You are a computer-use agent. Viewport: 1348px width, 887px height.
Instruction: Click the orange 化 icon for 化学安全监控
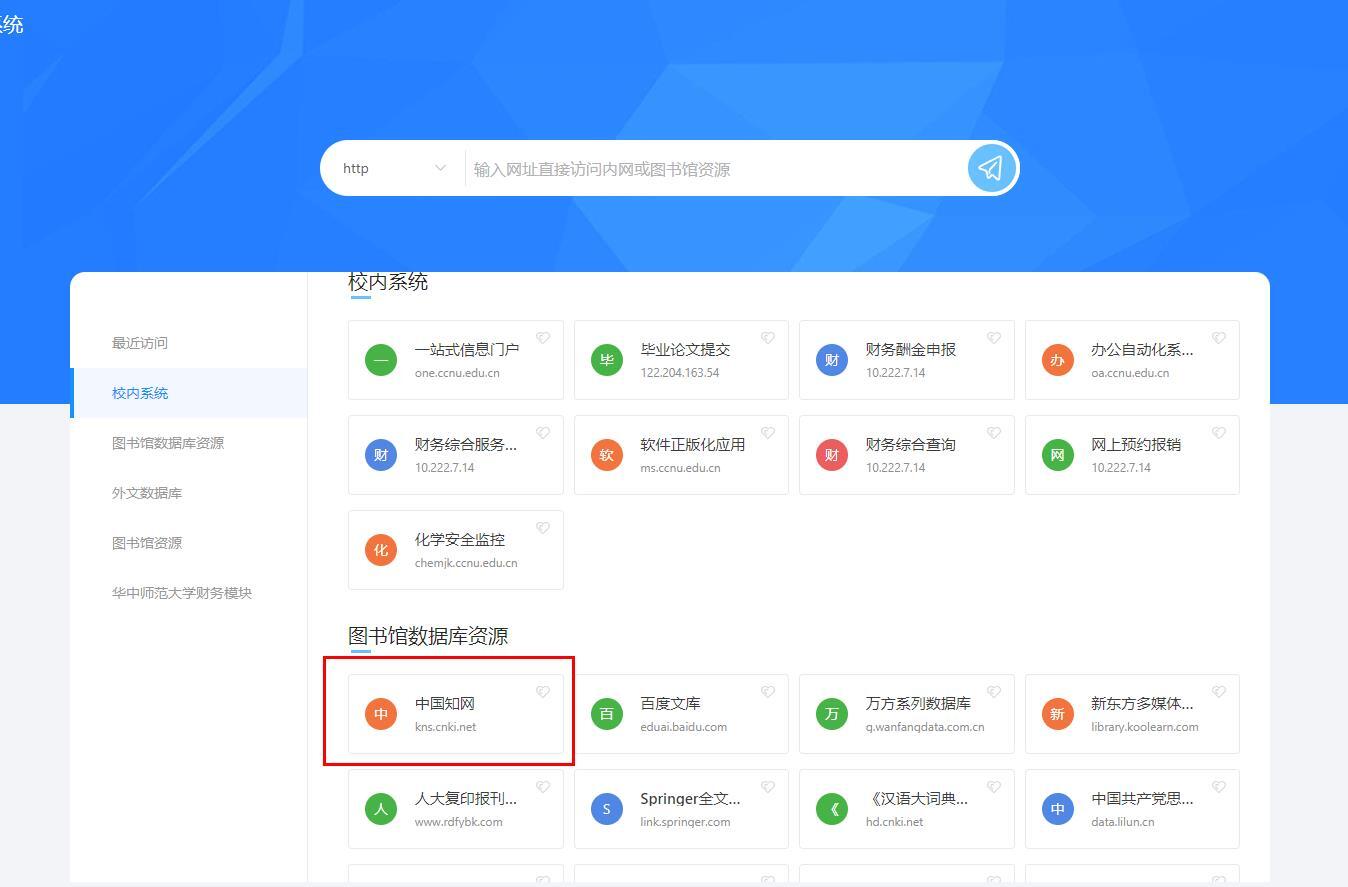[381, 550]
